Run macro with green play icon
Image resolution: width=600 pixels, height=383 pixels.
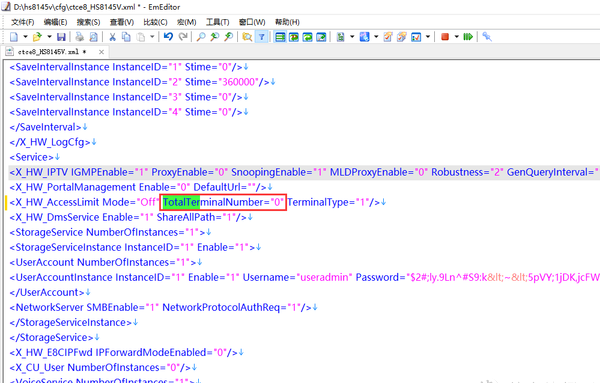pos(468,37)
